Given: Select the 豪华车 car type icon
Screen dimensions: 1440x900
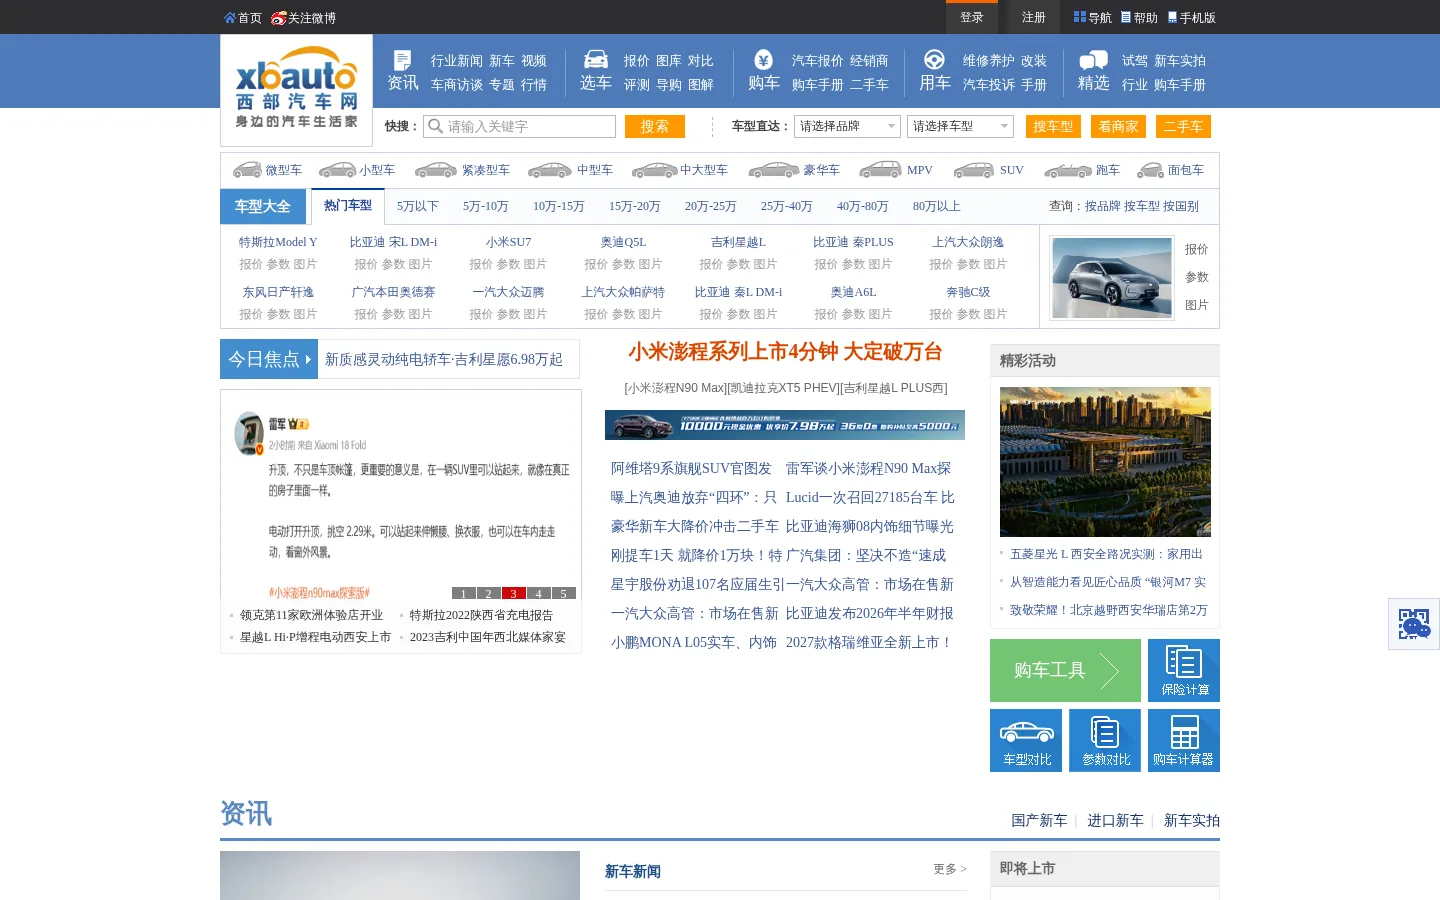Looking at the screenshot, I should (775, 170).
